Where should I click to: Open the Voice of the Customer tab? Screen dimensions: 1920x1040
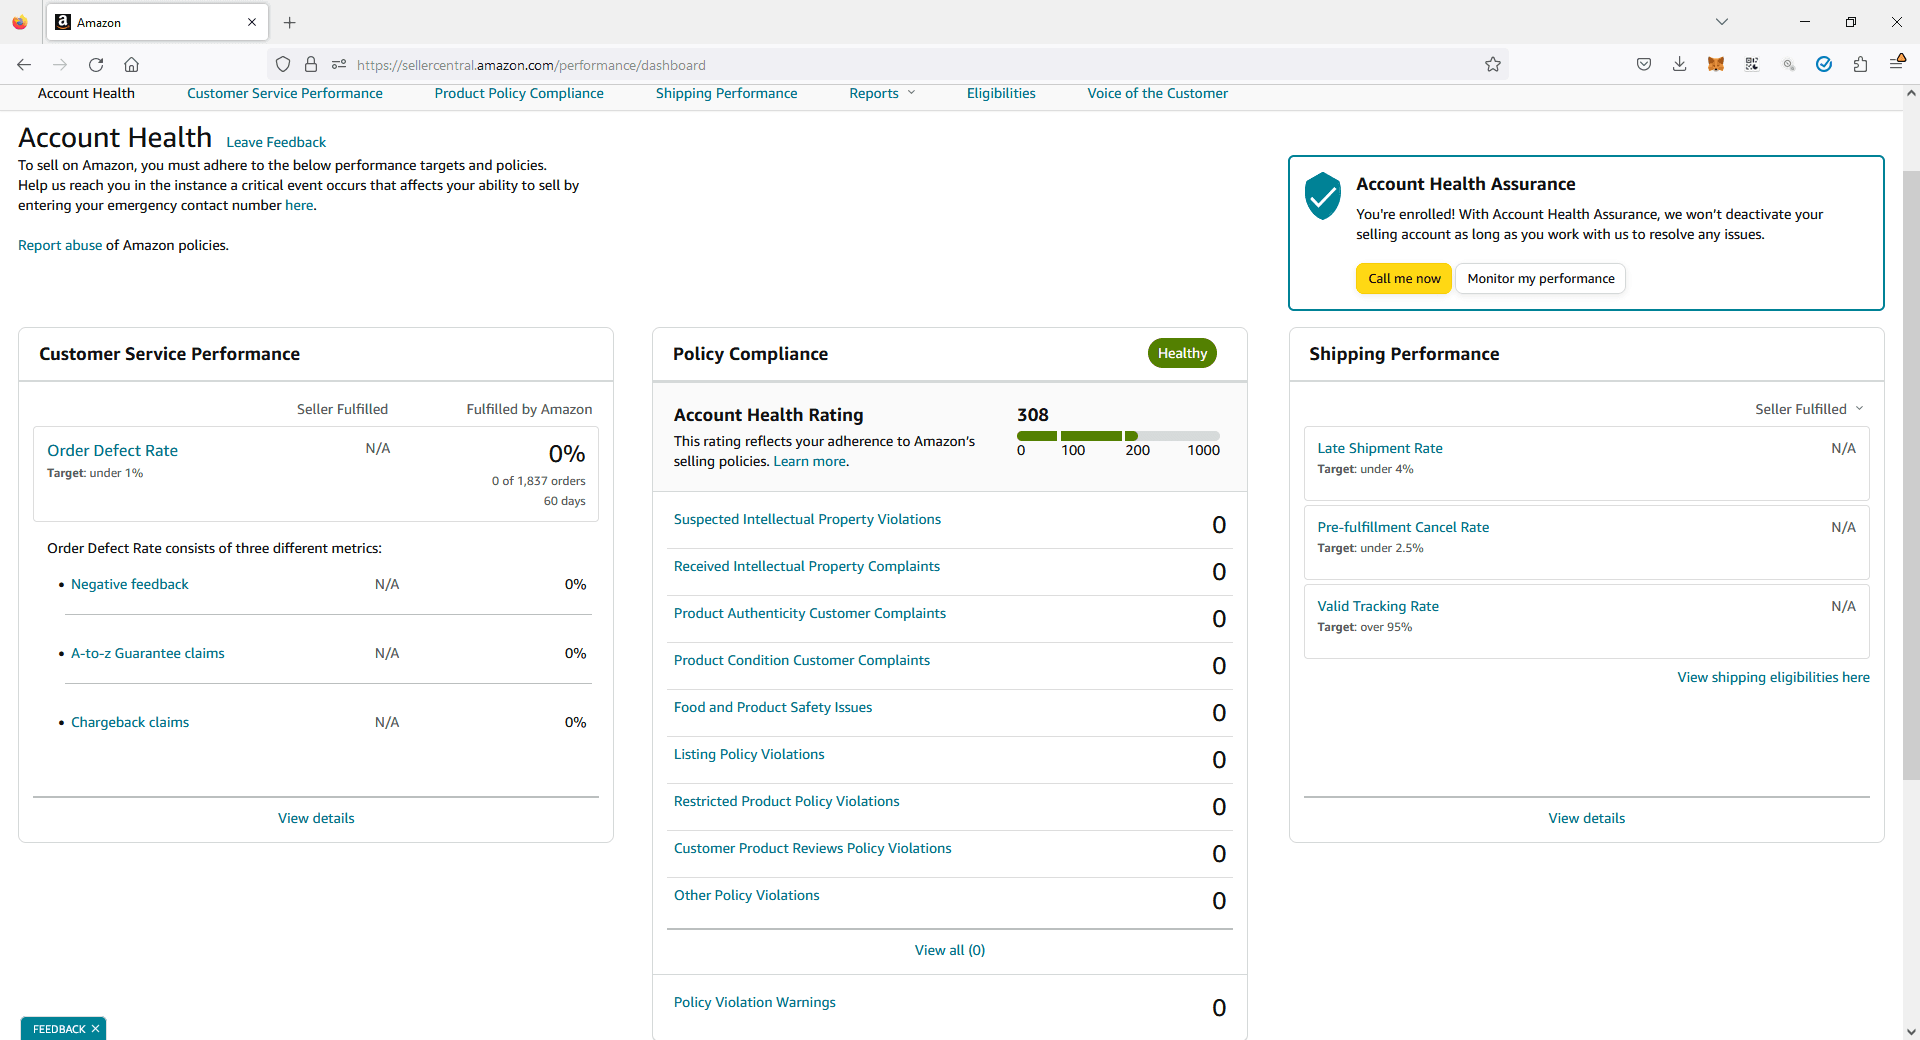[1157, 93]
